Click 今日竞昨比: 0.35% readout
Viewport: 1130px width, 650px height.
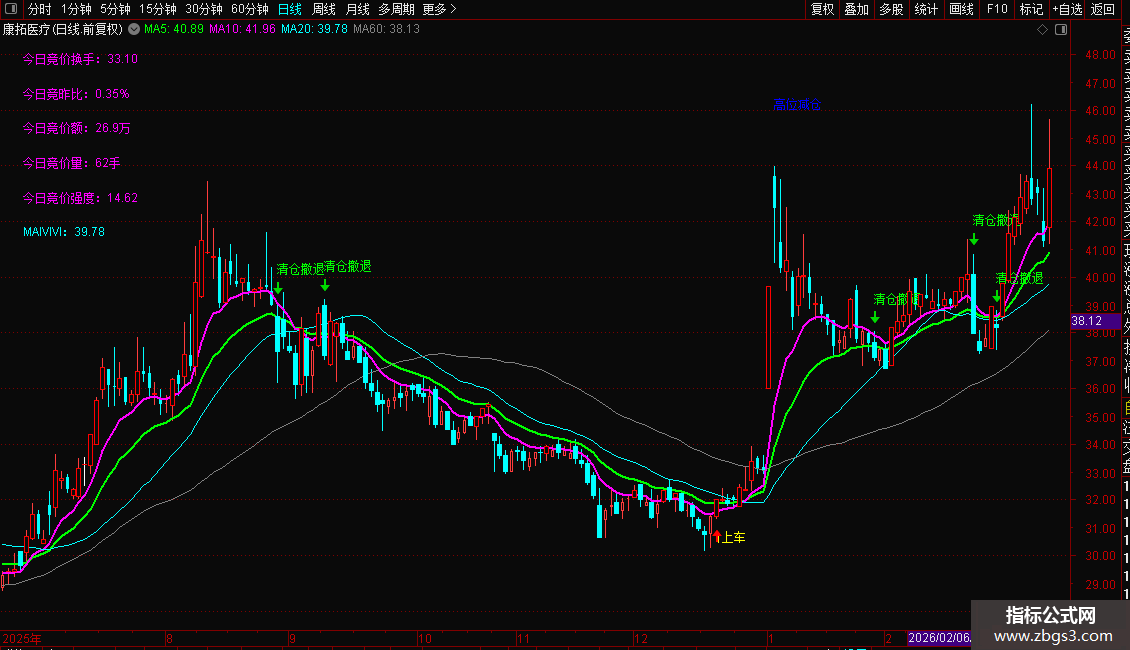pyautogui.click(x=76, y=94)
